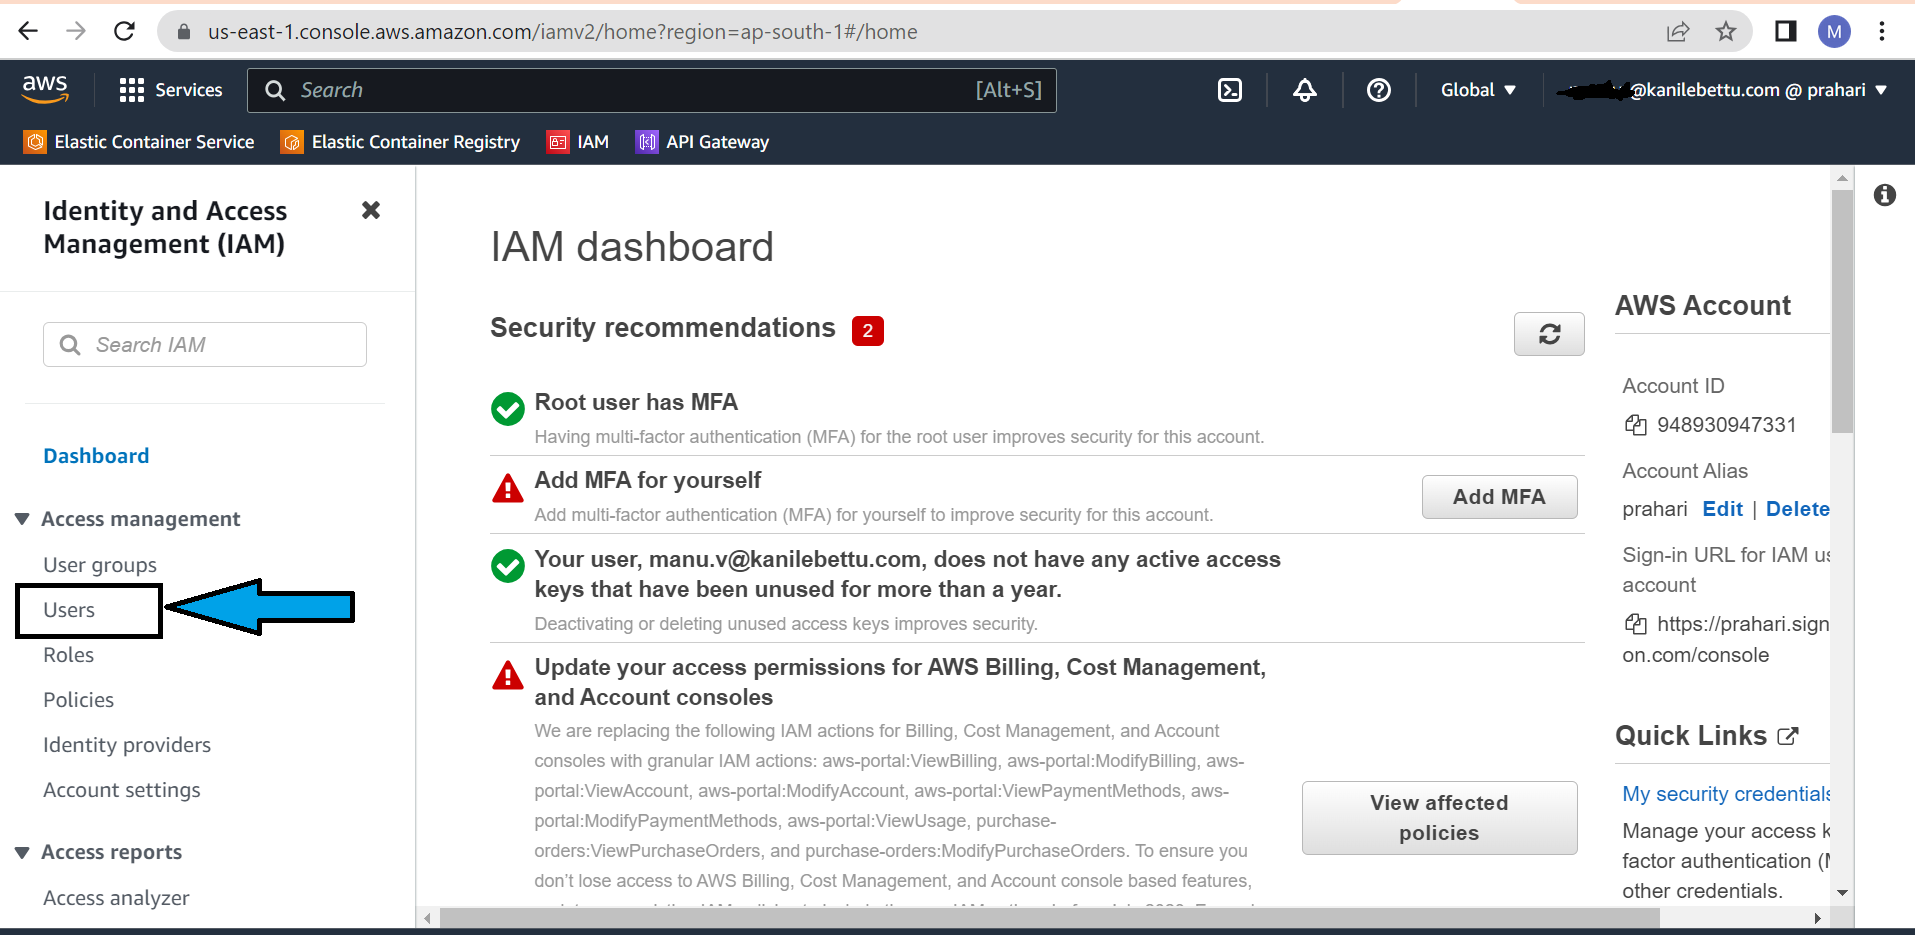
Task: Open the My security credentials link
Action: click(x=1725, y=794)
